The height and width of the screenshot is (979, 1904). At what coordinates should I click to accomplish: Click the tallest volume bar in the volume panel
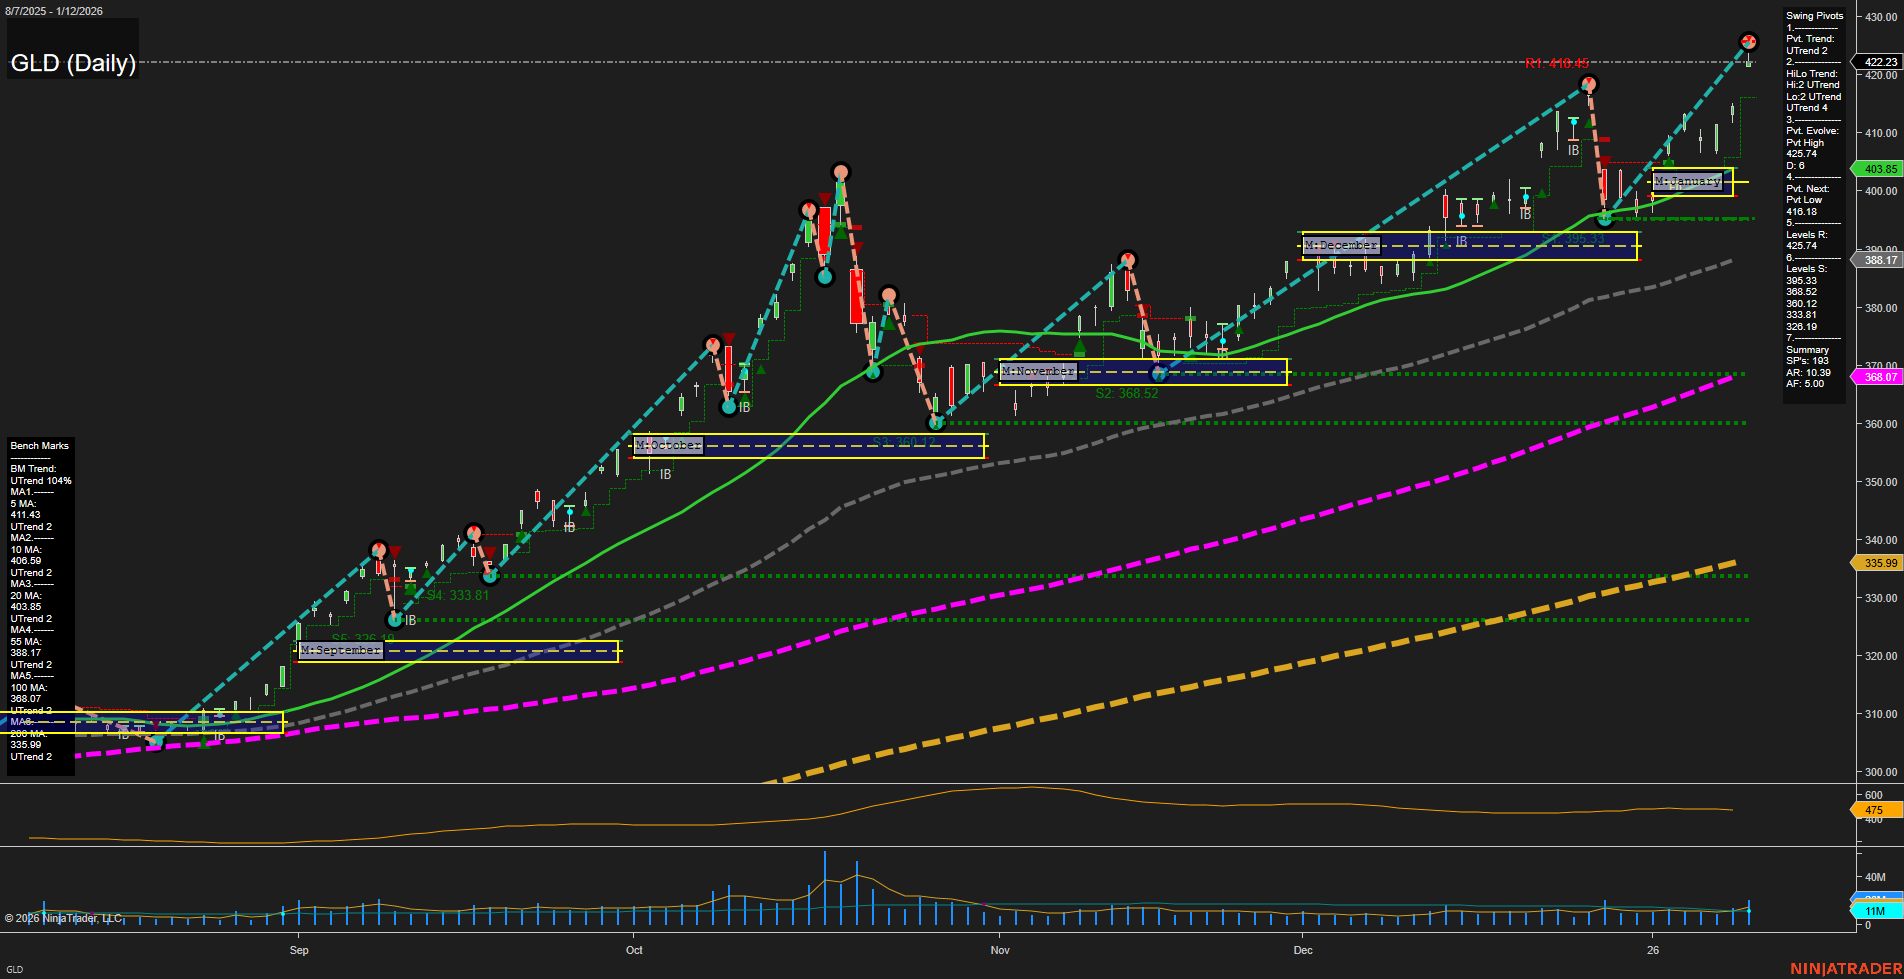pyautogui.click(x=825, y=890)
